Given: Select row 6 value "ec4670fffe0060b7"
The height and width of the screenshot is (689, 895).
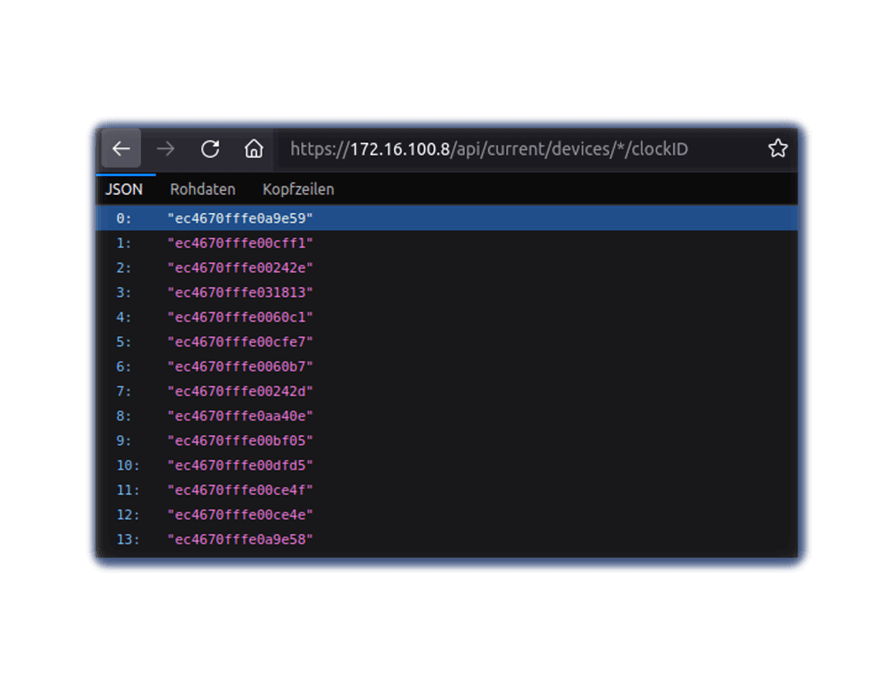Looking at the screenshot, I should 240,366.
